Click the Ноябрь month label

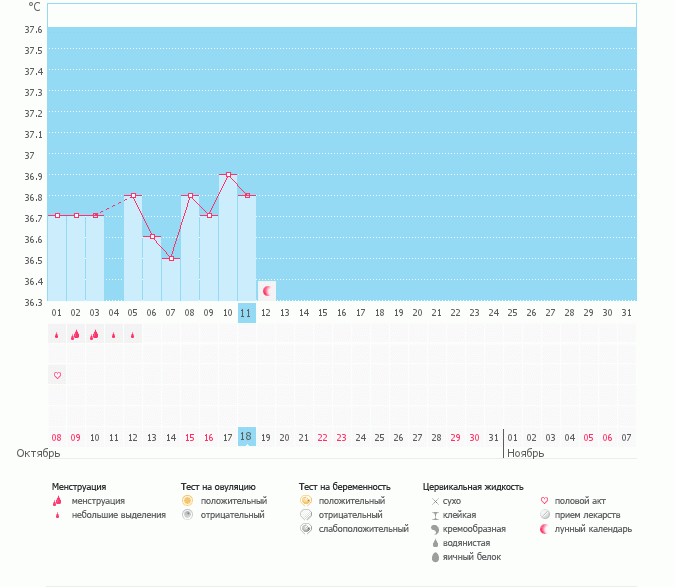(x=525, y=453)
